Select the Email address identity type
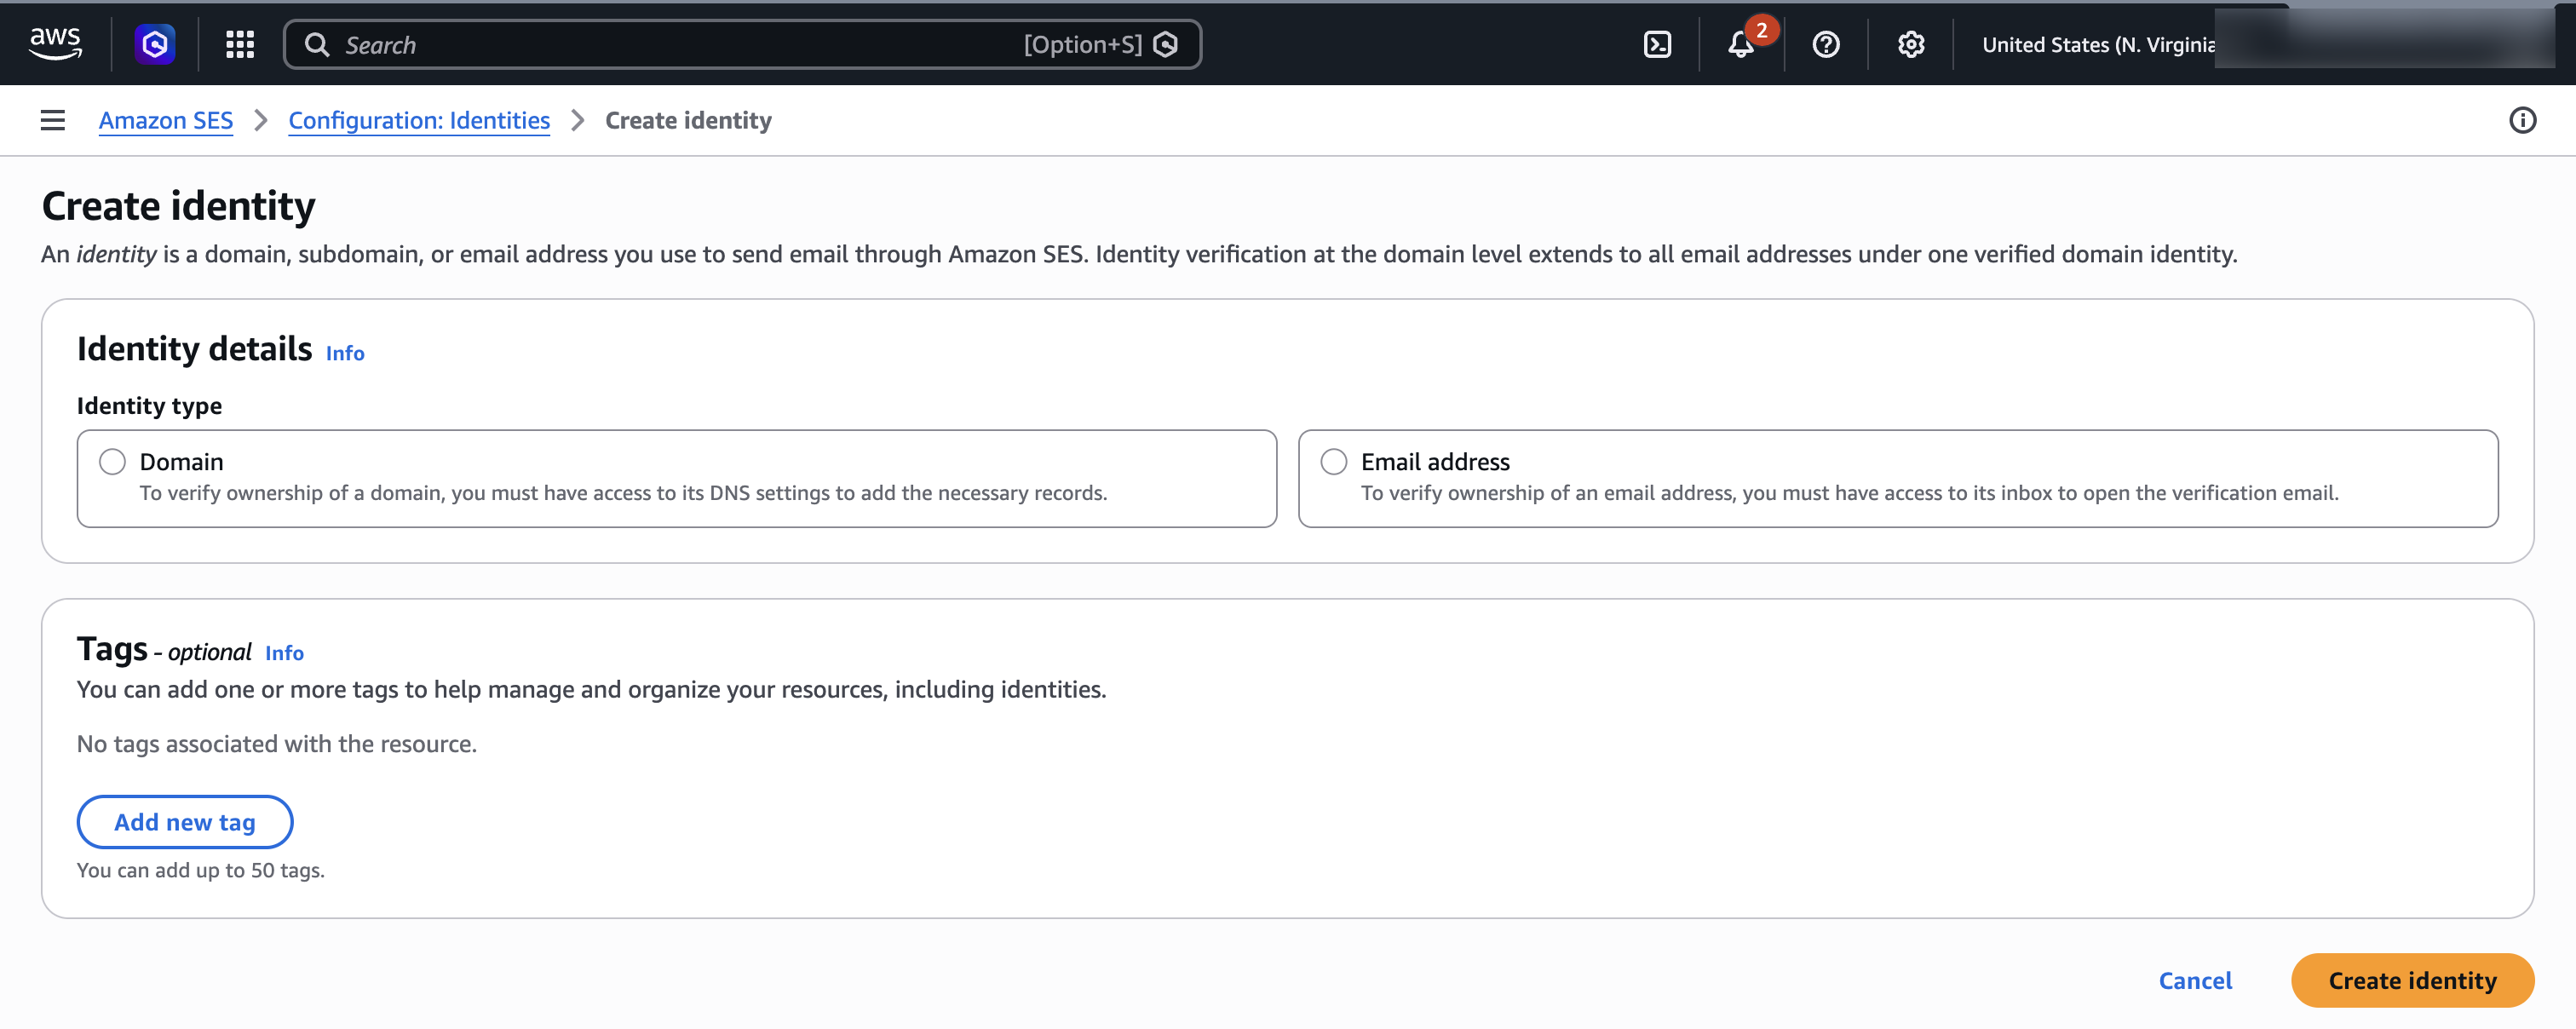The height and width of the screenshot is (1029, 2576). tap(1334, 461)
